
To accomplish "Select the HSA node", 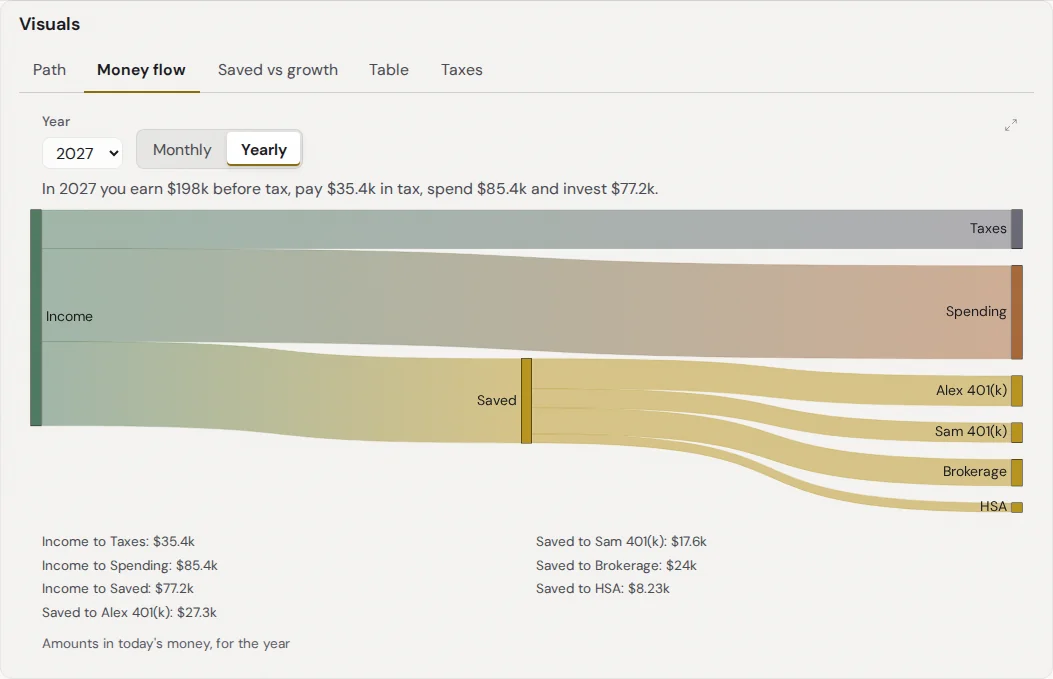I will pyautogui.click(x=1017, y=507).
